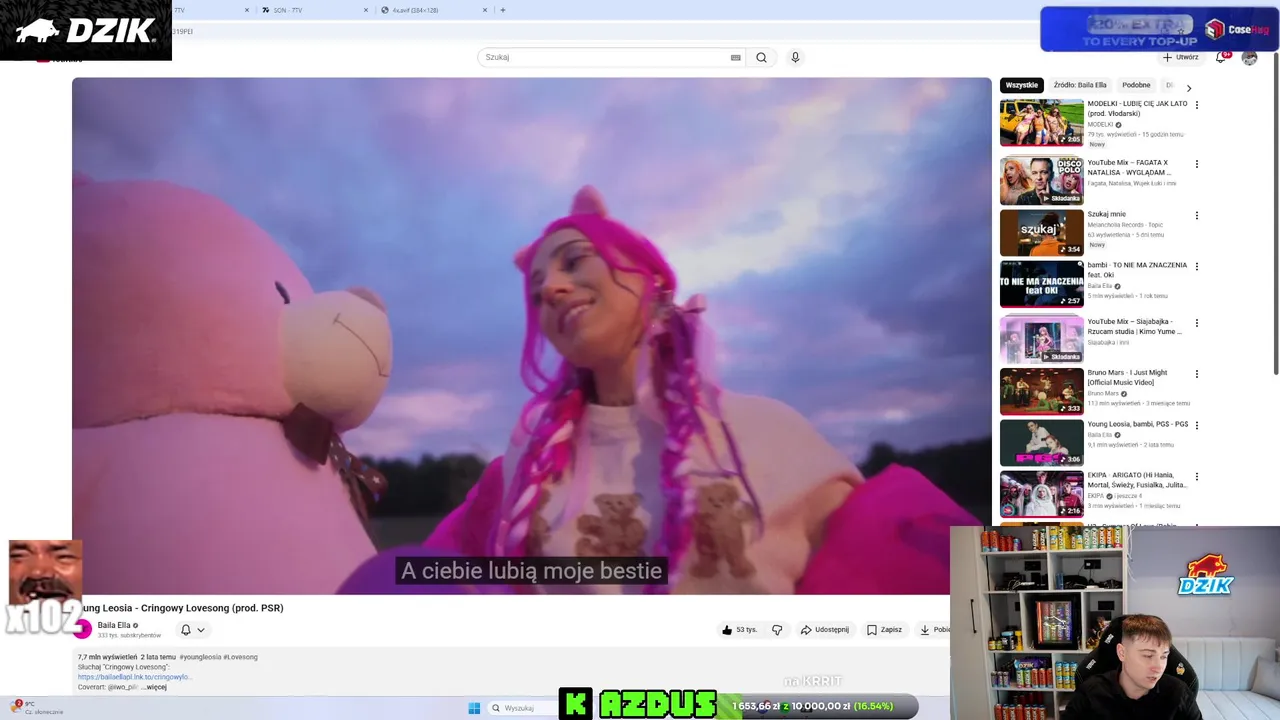The height and width of the screenshot is (720, 1280).
Task: Open EKIPA - ARIGATO video thumbnail
Action: pos(1041,493)
